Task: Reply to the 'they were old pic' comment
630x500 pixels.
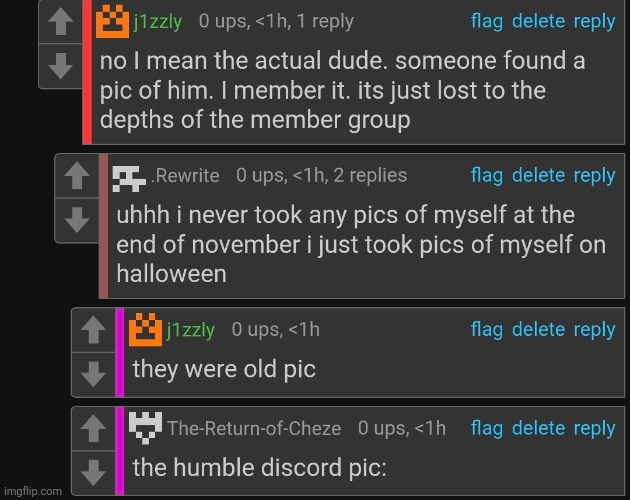Action: coord(595,330)
